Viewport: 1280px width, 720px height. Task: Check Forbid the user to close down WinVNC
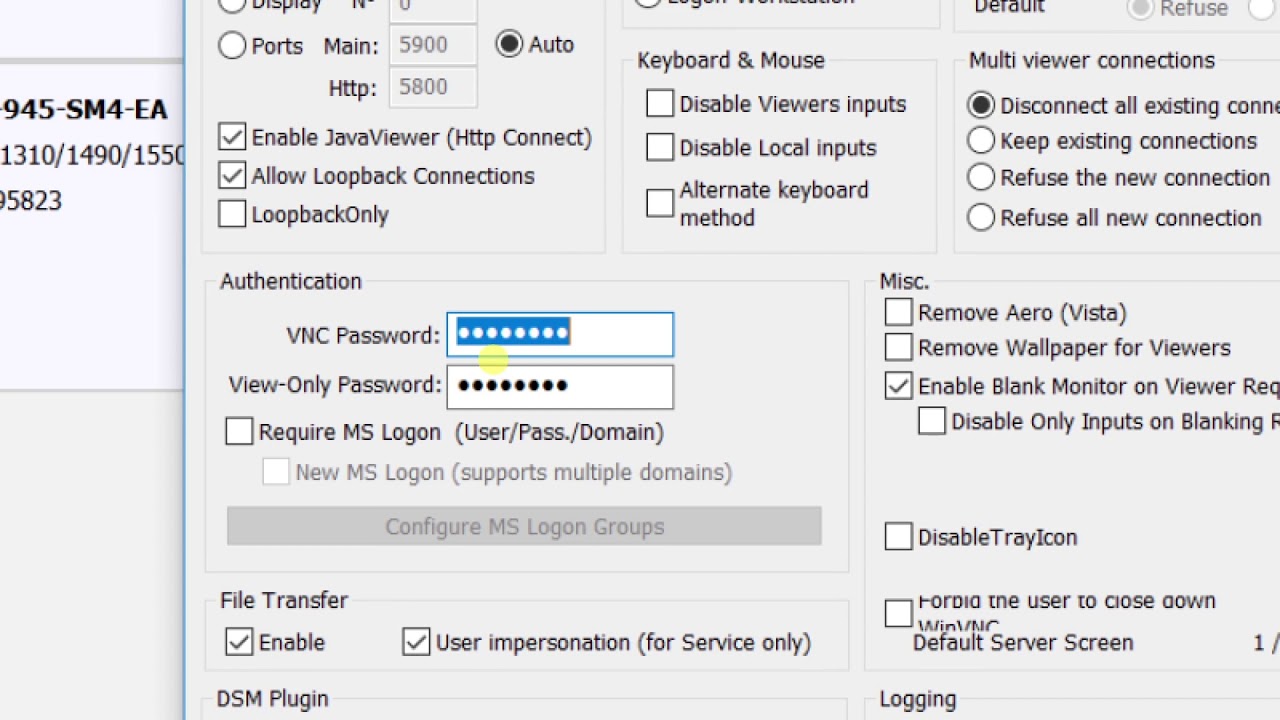click(899, 612)
